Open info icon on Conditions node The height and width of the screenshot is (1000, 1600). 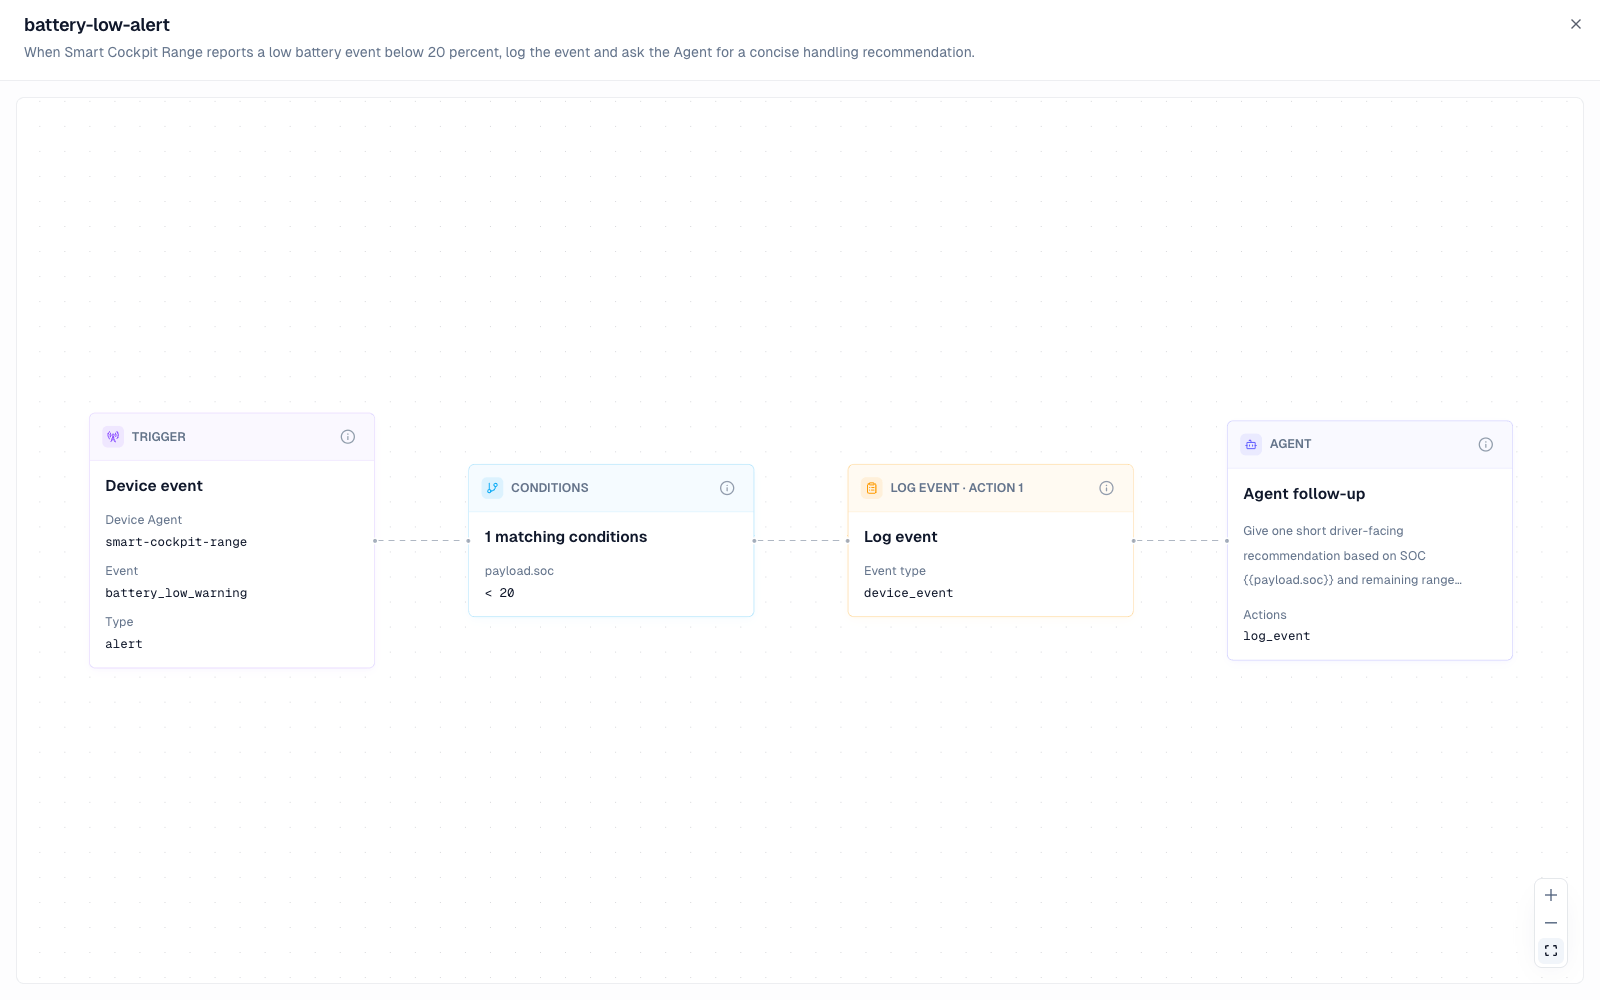tap(727, 488)
